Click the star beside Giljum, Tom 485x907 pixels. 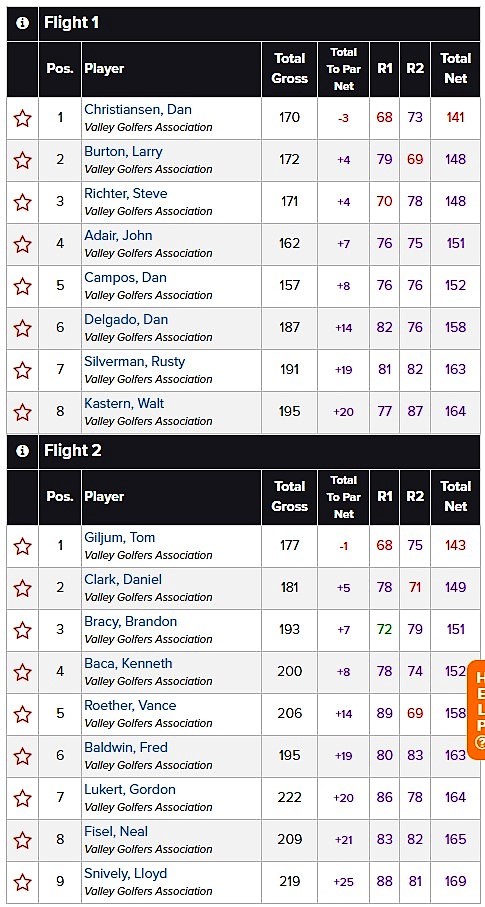click(23, 546)
